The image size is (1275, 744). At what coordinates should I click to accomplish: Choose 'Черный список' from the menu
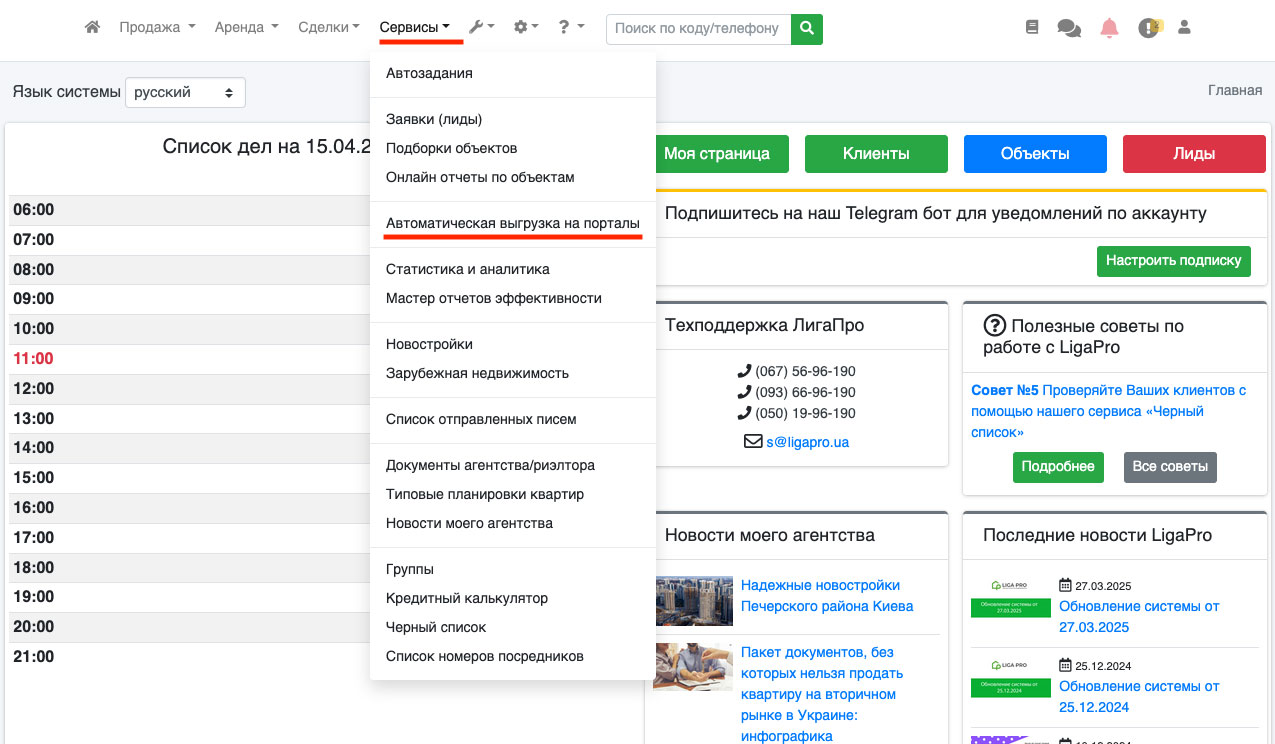point(436,627)
